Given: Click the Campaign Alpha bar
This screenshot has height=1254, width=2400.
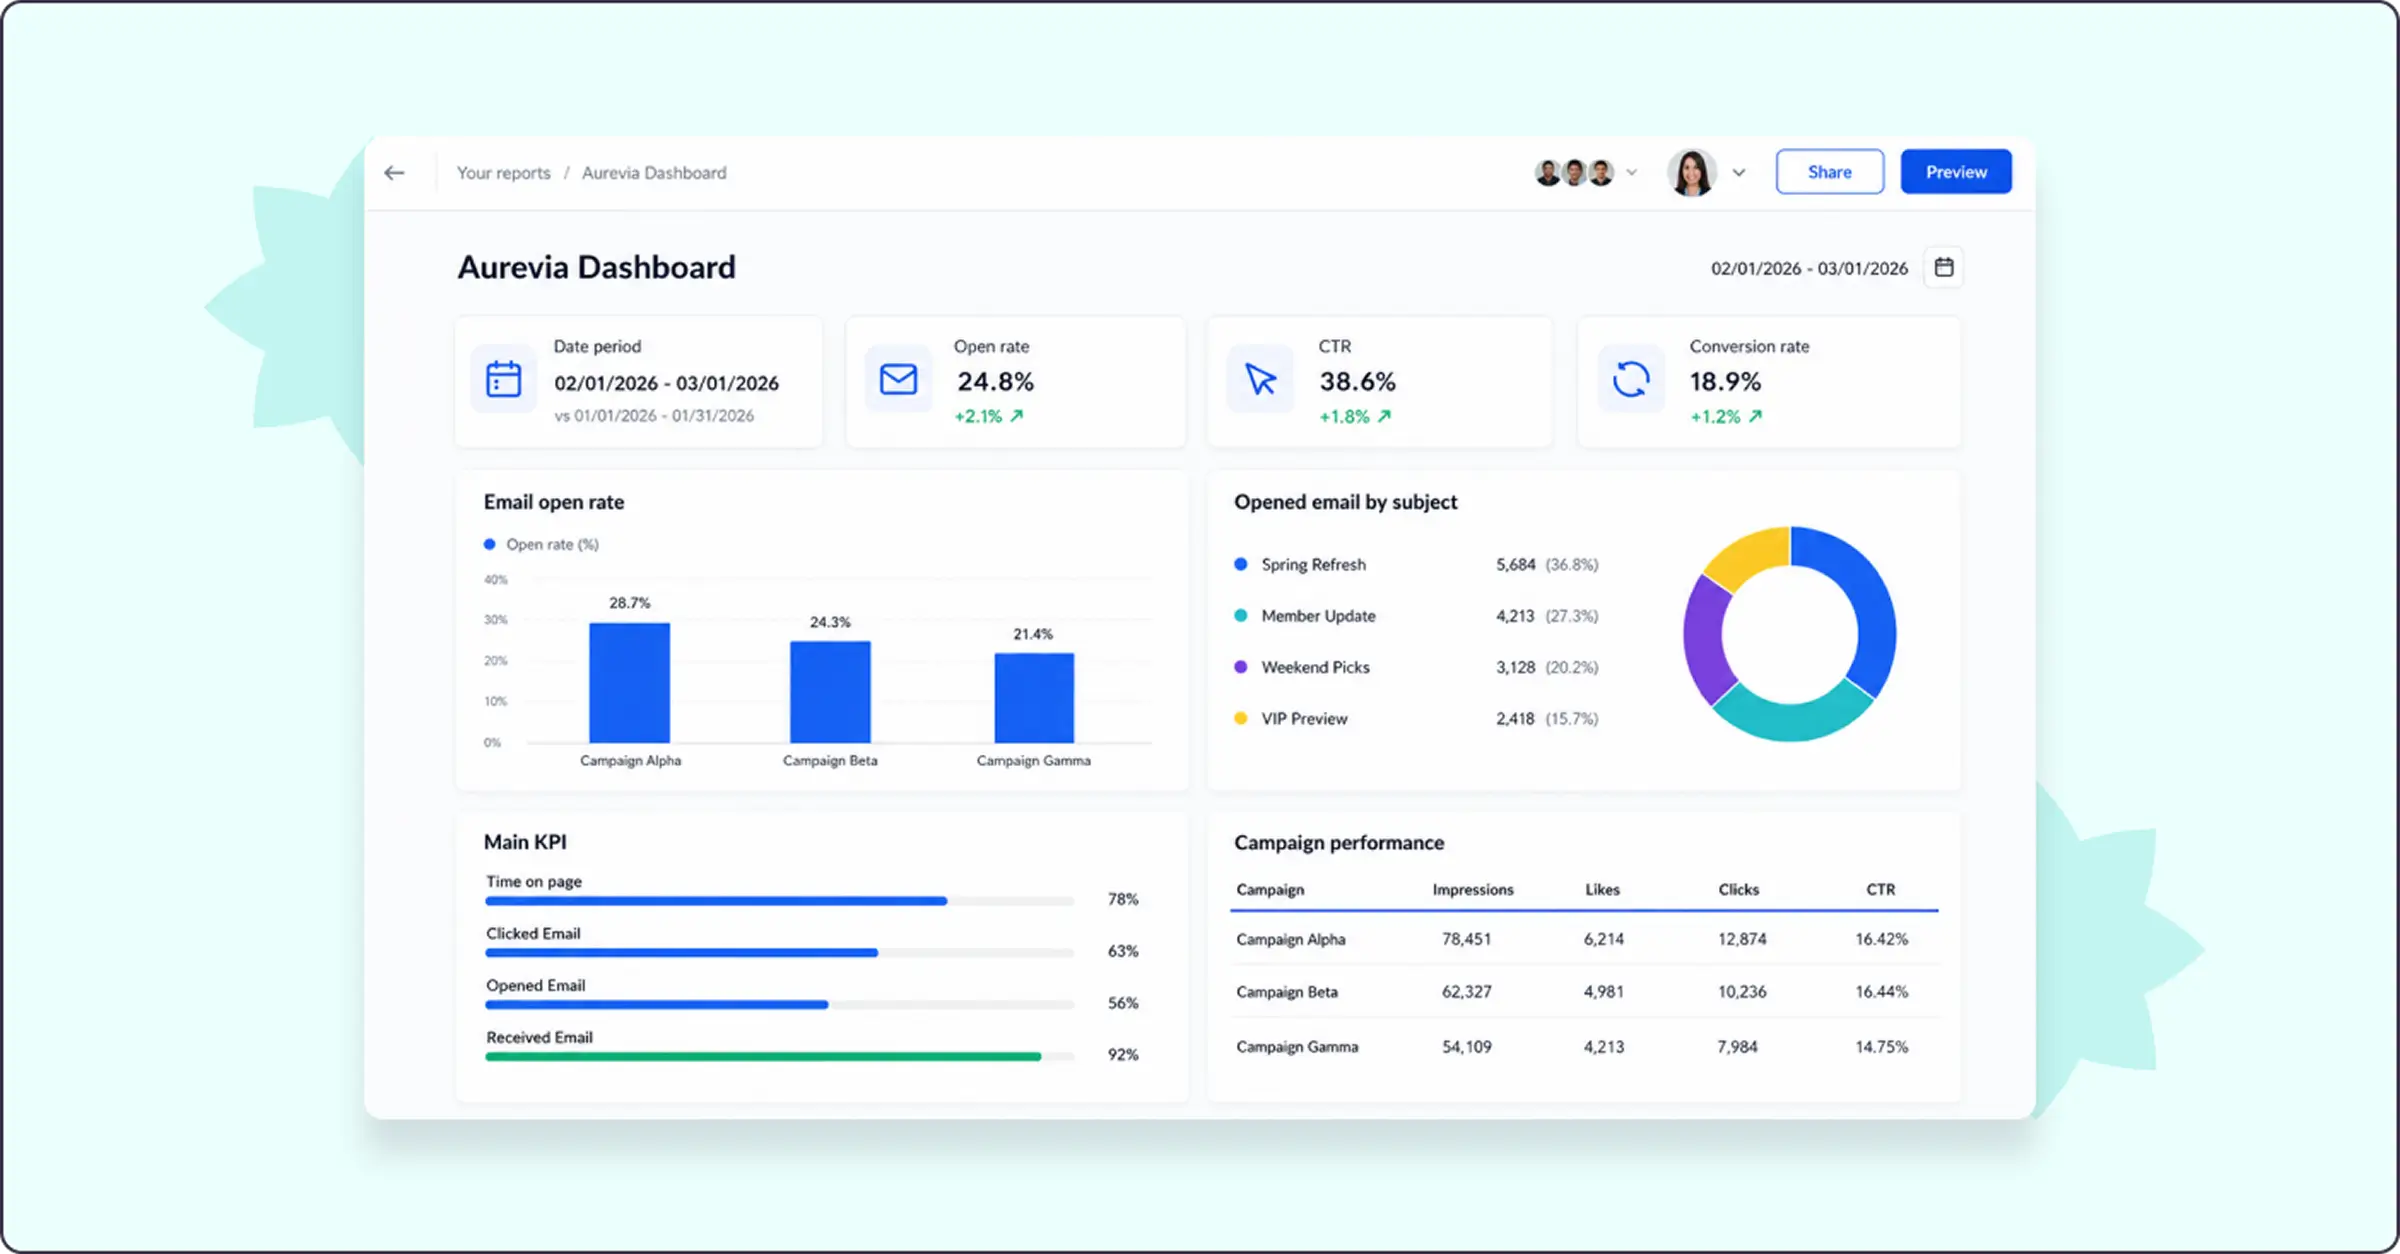Looking at the screenshot, I should 630,683.
